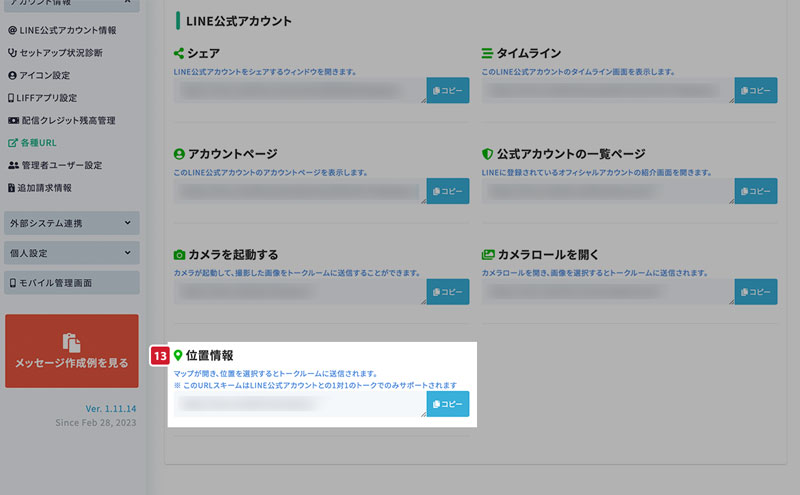Click the map pin icon beside 位置情報
The image size is (800, 495).
[178, 355]
